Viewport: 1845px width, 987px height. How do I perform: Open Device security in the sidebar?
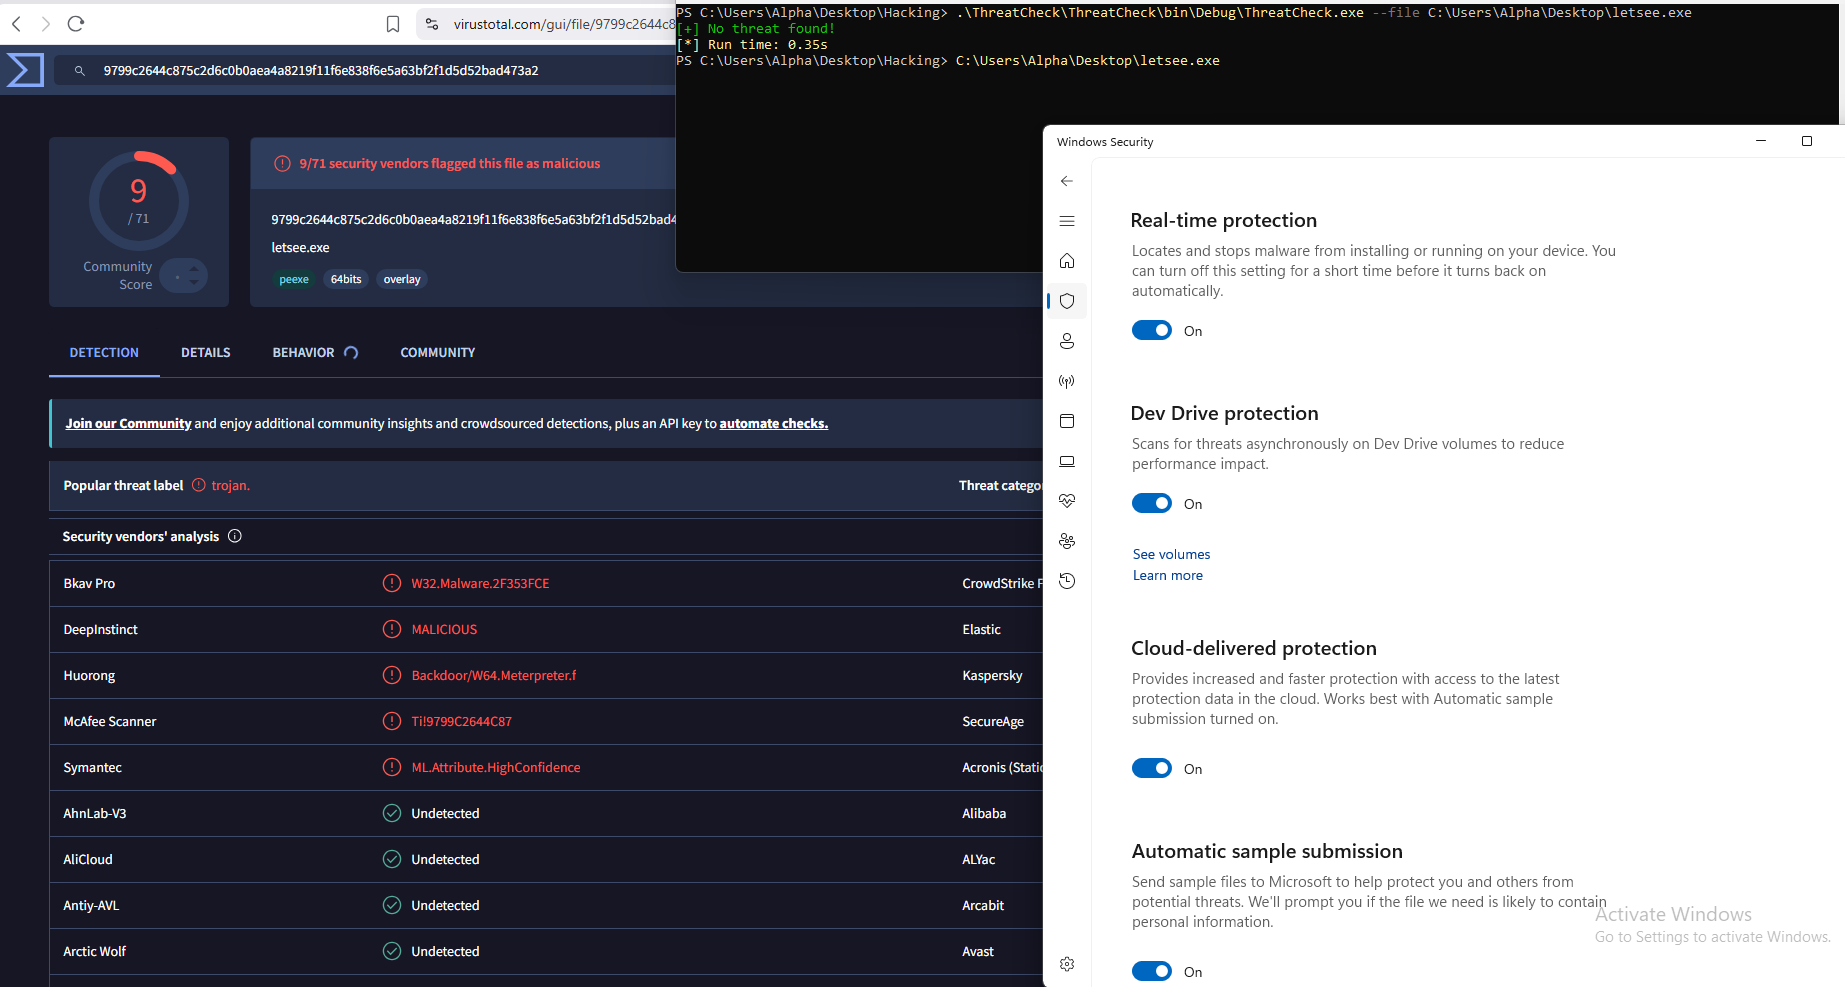click(1067, 461)
